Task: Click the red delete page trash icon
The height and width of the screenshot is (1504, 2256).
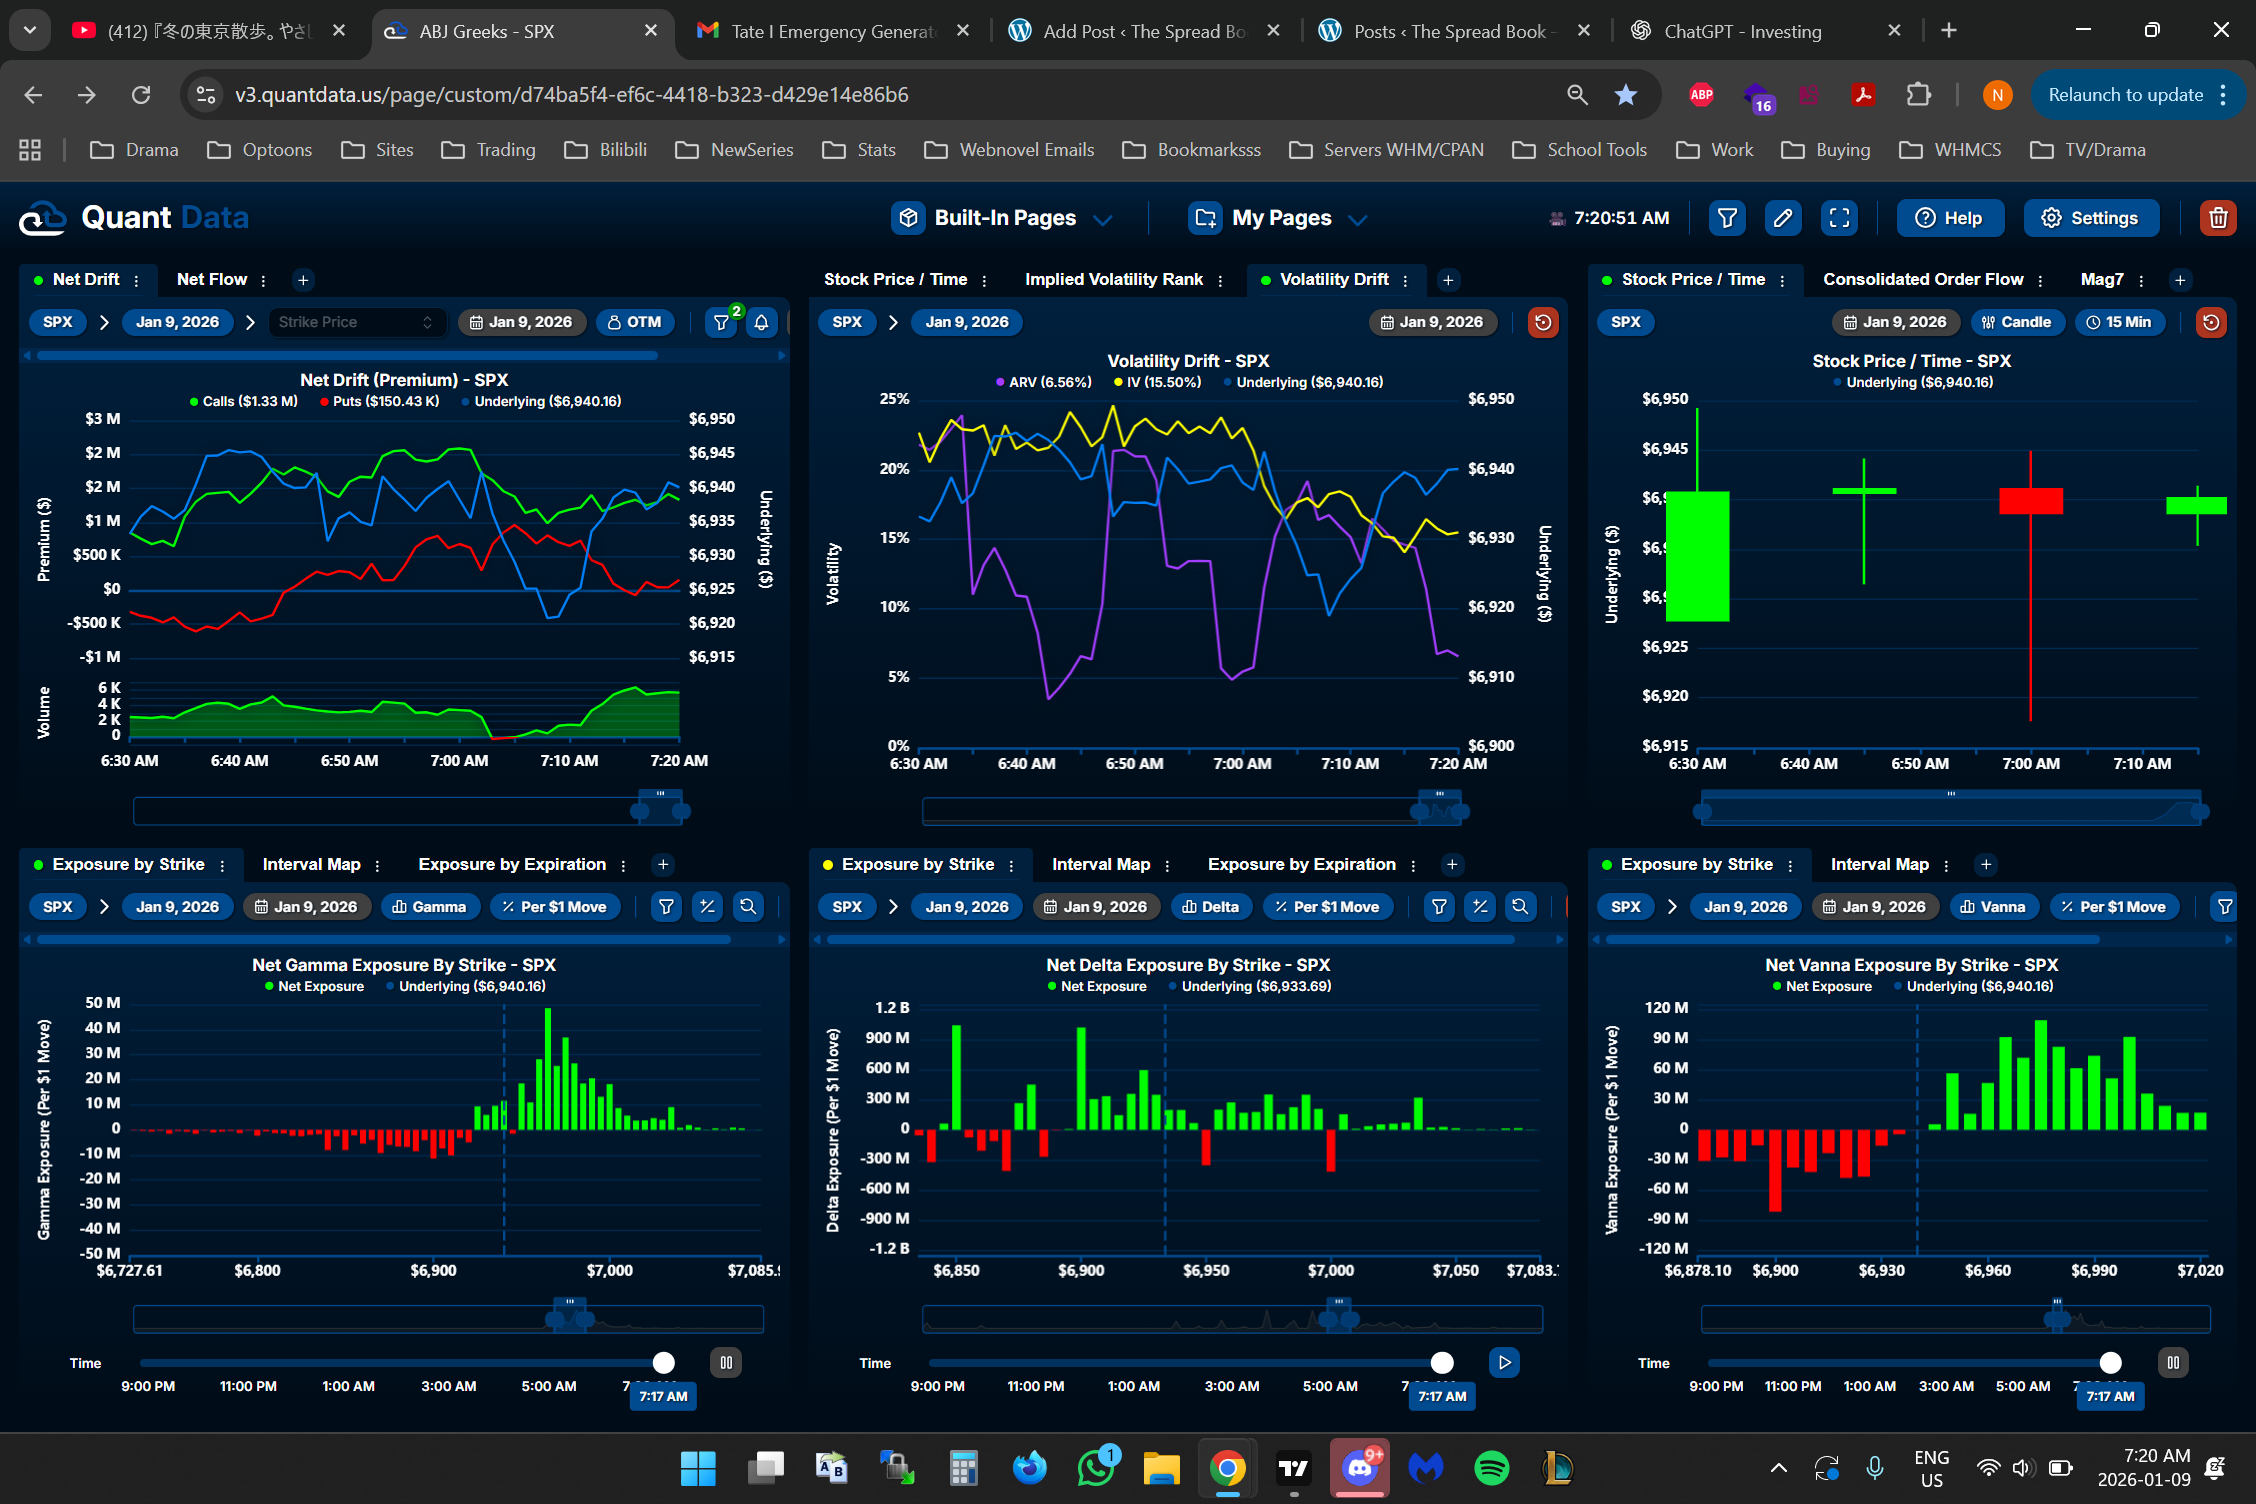Action: click(x=2217, y=218)
